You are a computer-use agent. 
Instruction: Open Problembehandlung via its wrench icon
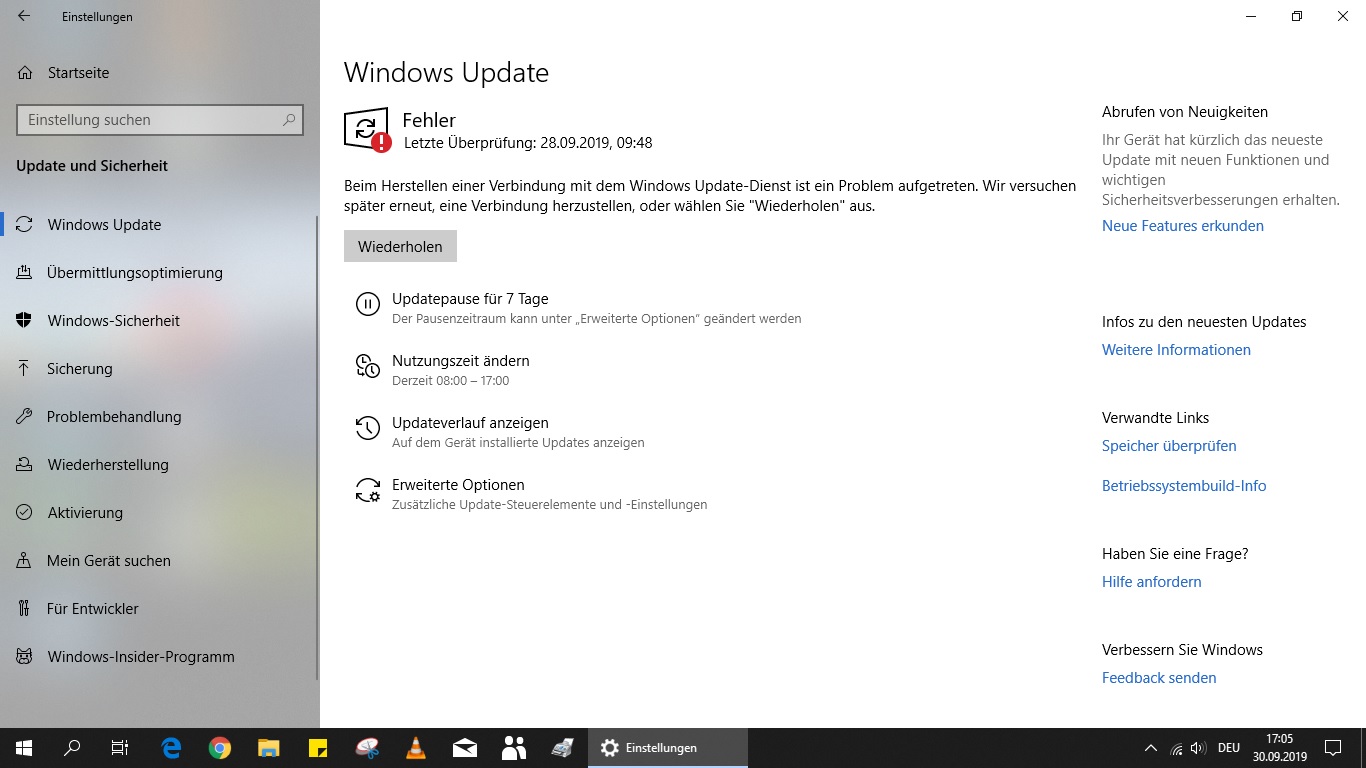pyautogui.click(x=25, y=417)
